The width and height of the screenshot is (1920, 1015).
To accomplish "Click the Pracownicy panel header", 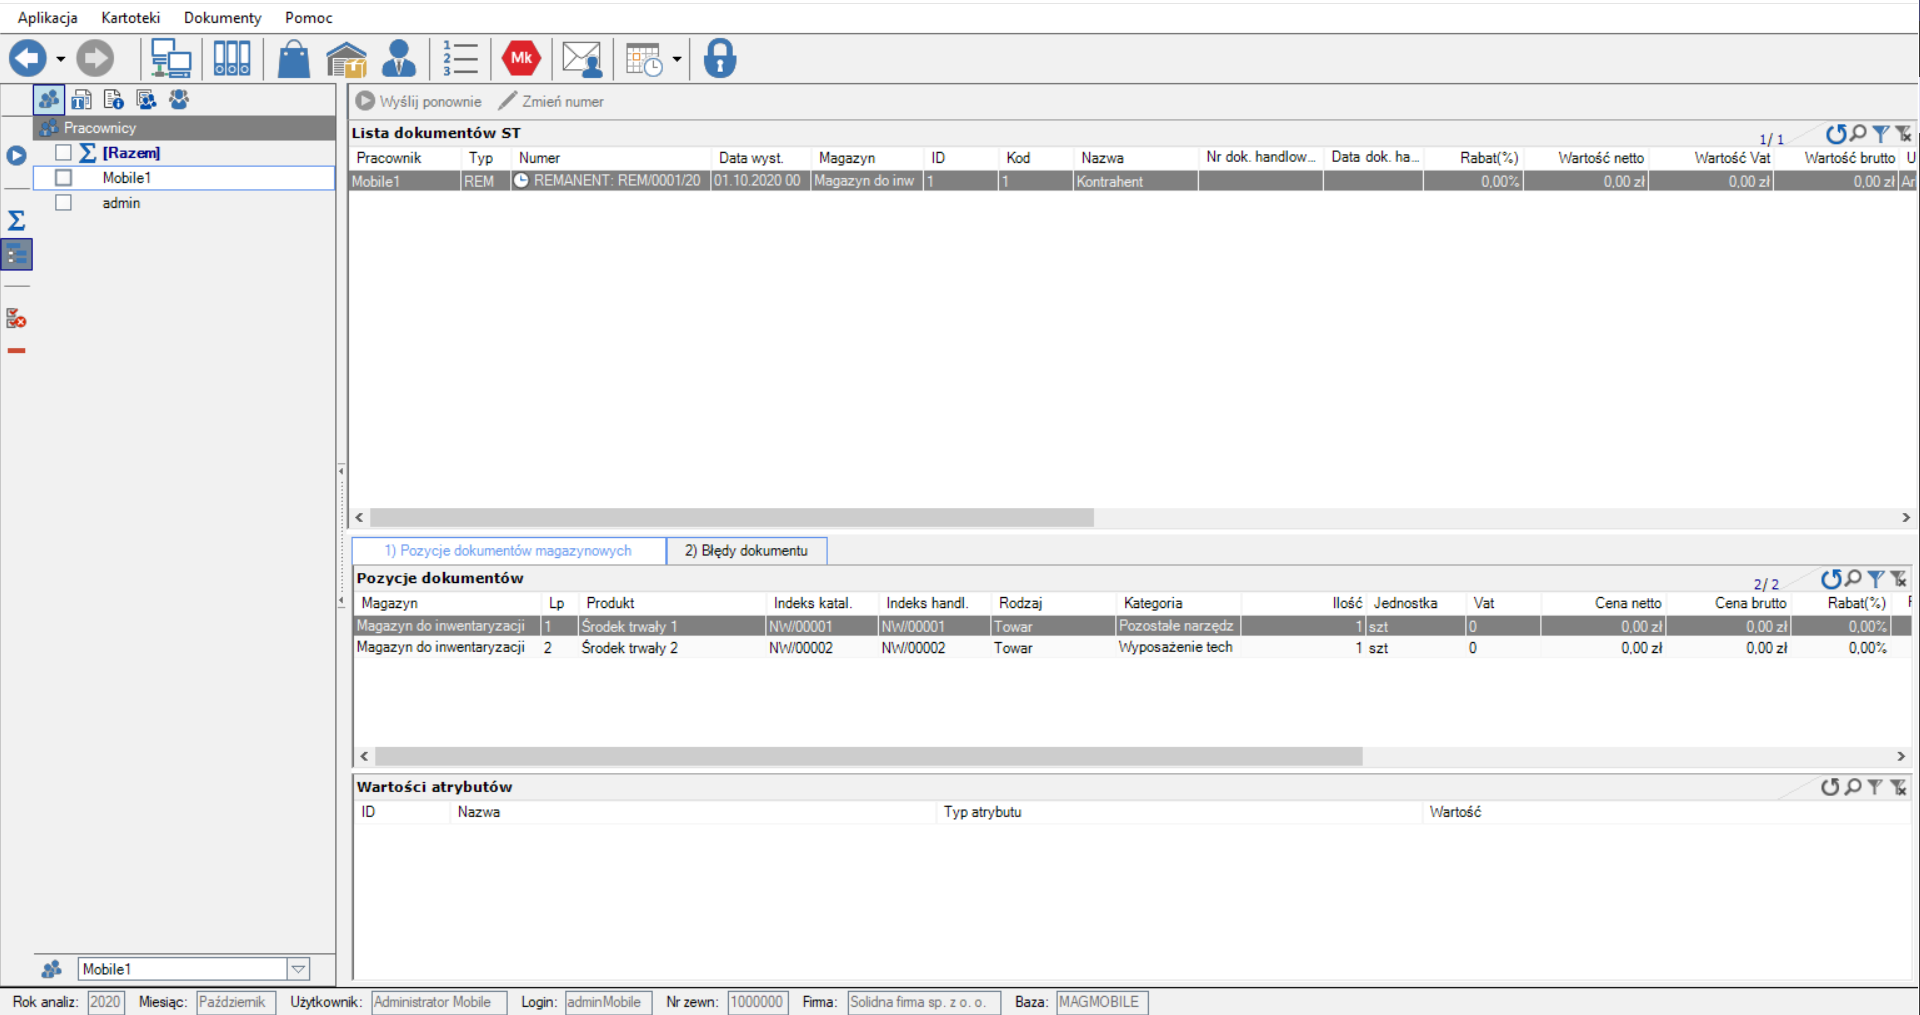I will (185, 127).
